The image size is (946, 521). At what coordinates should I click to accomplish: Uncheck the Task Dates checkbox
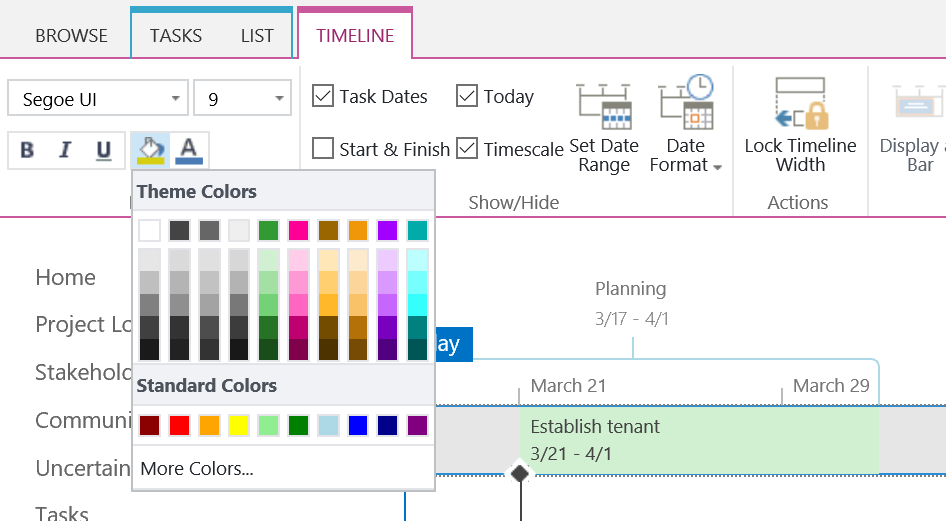[x=323, y=96]
